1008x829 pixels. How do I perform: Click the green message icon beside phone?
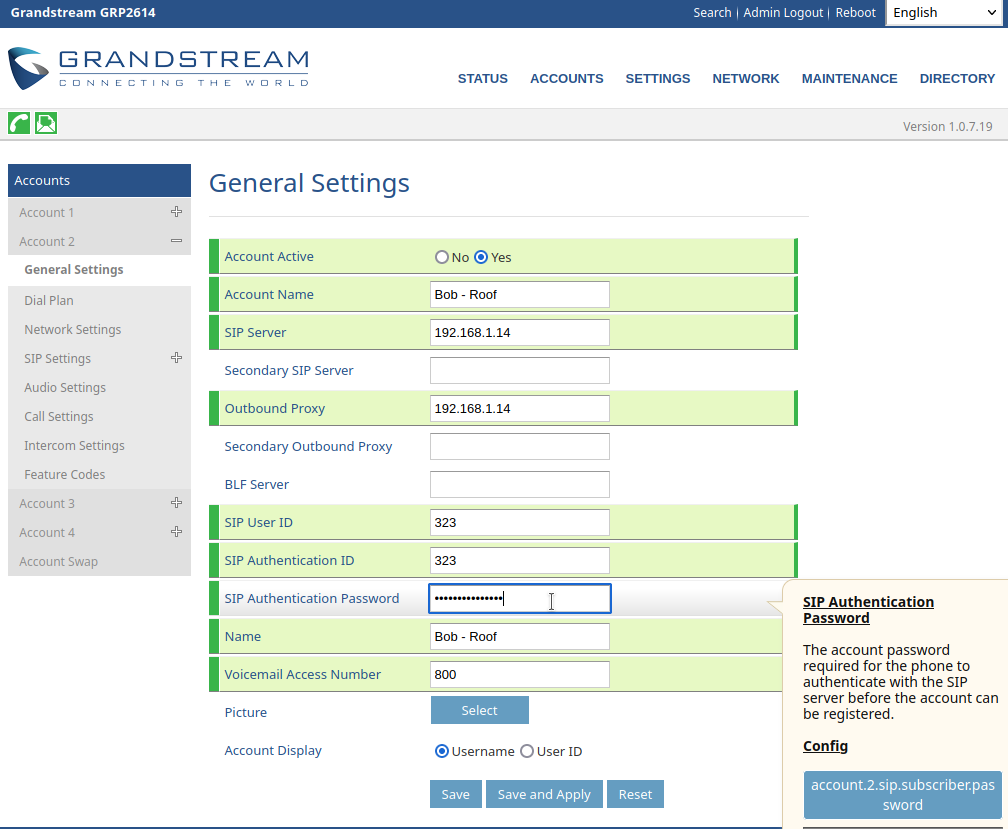click(46, 123)
